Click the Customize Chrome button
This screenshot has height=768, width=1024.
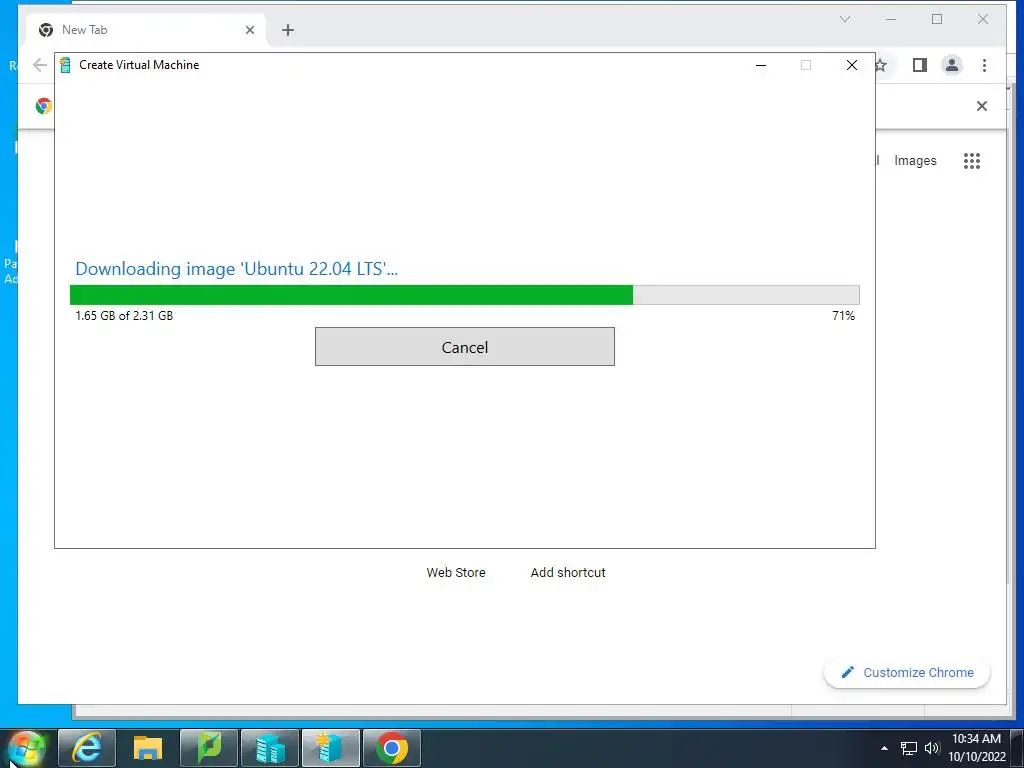point(907,673)
